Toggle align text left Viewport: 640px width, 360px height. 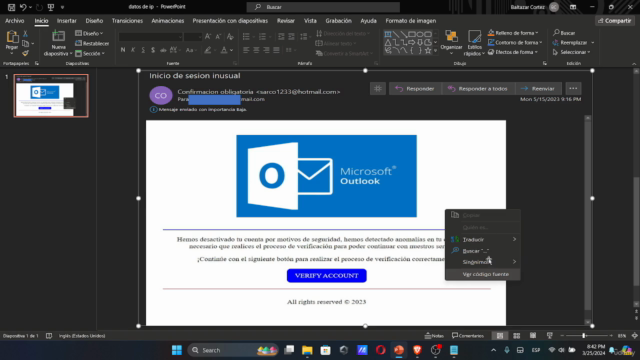(x=246, y=50)
